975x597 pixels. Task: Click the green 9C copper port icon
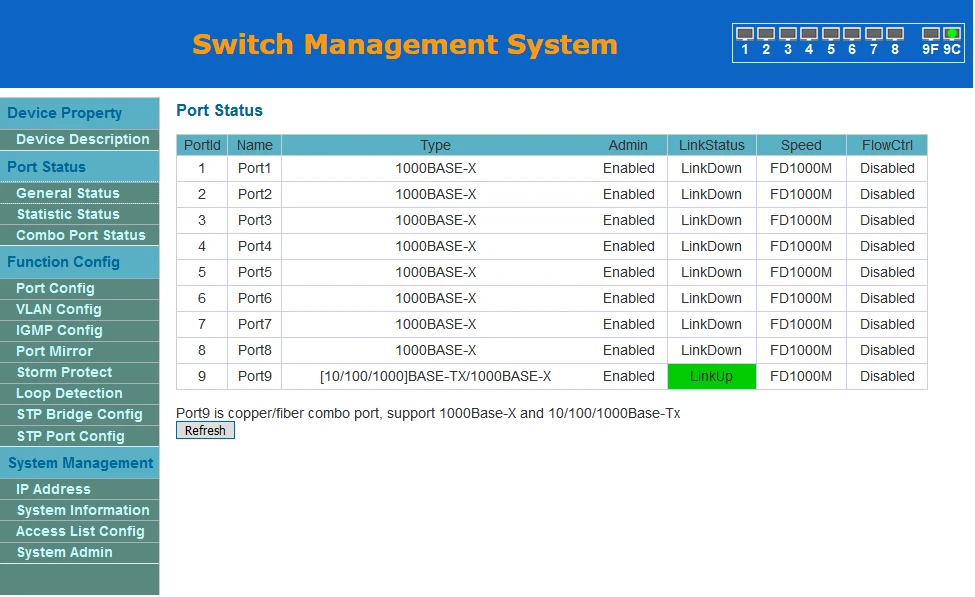coord(952,35)
